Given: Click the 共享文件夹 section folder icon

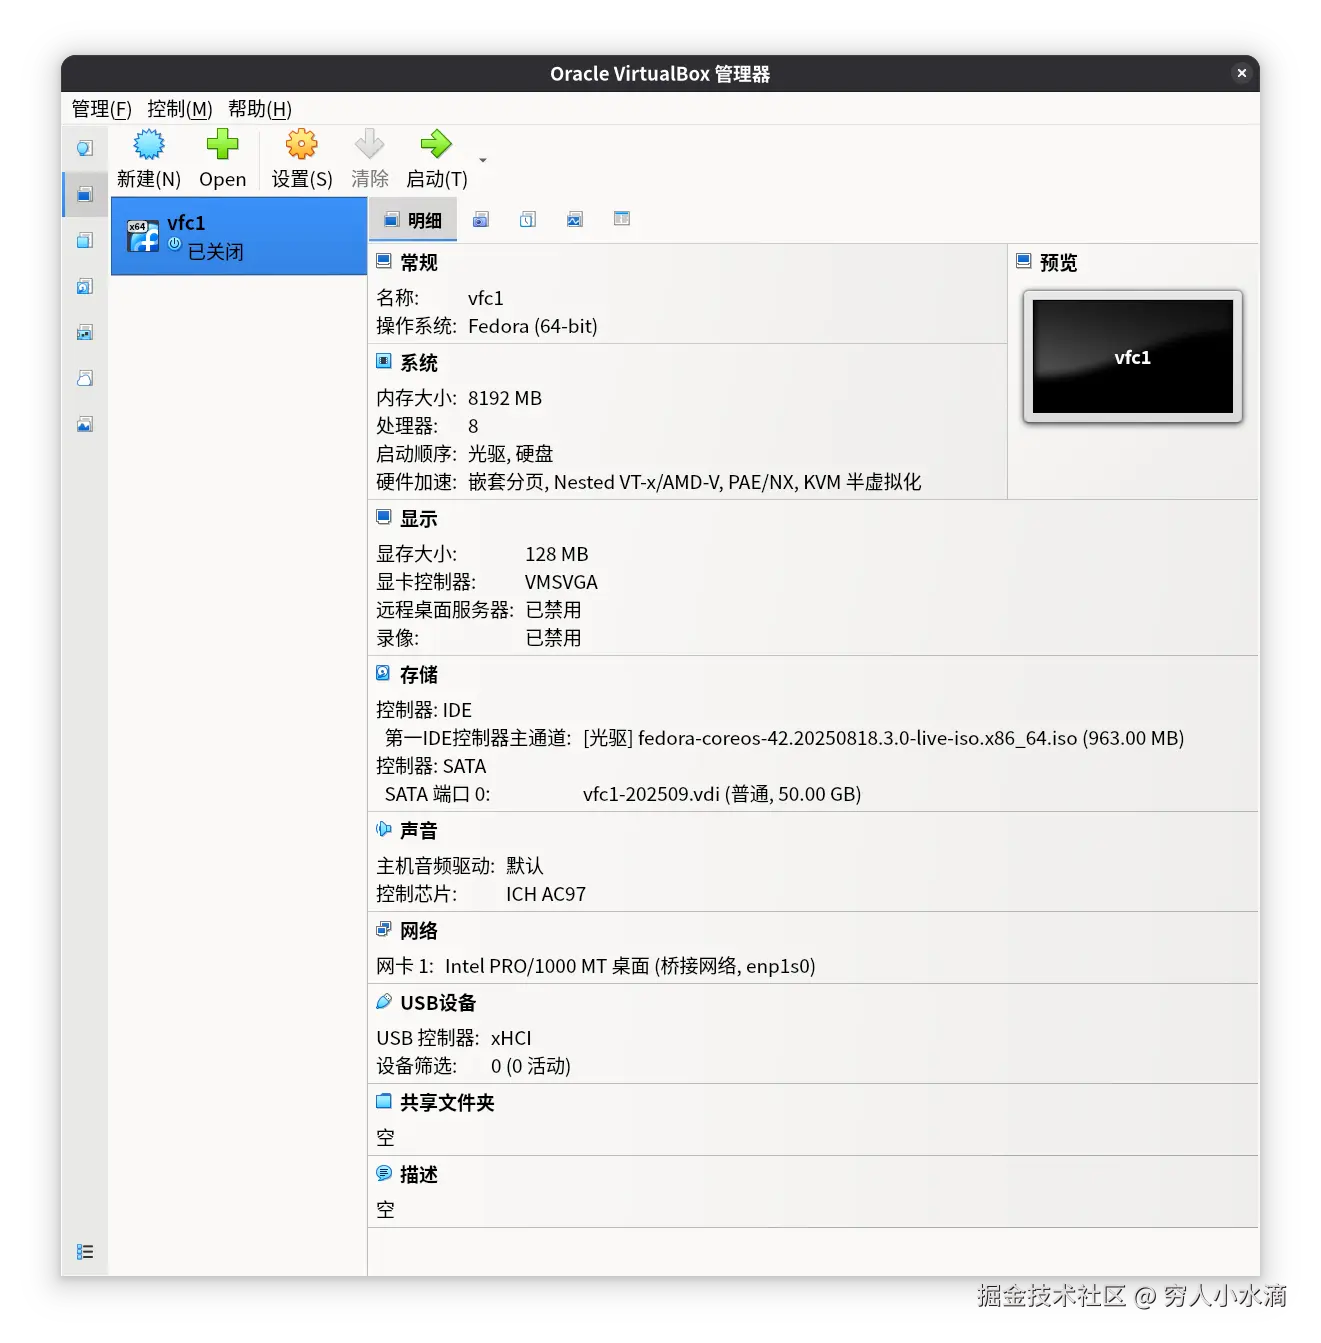Looking at the screenshot, I should [384, 1101].
